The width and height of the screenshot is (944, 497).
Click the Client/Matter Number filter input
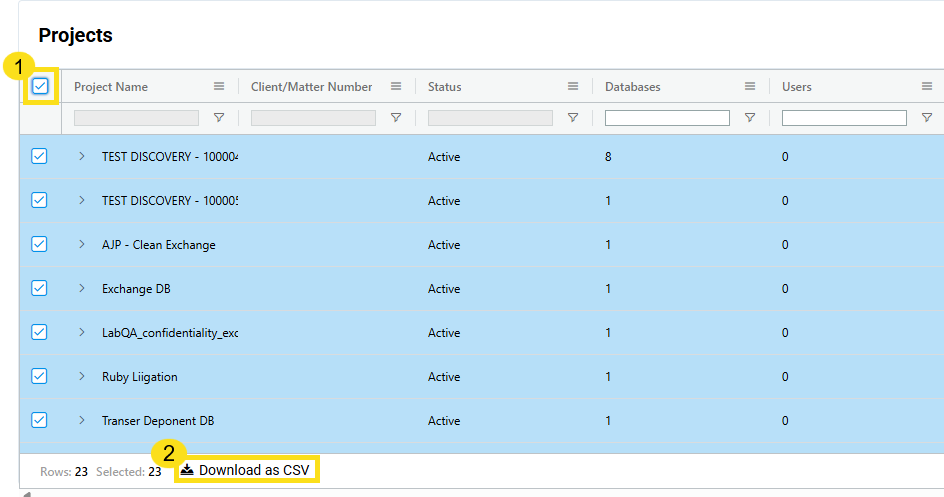click(313, 118)
